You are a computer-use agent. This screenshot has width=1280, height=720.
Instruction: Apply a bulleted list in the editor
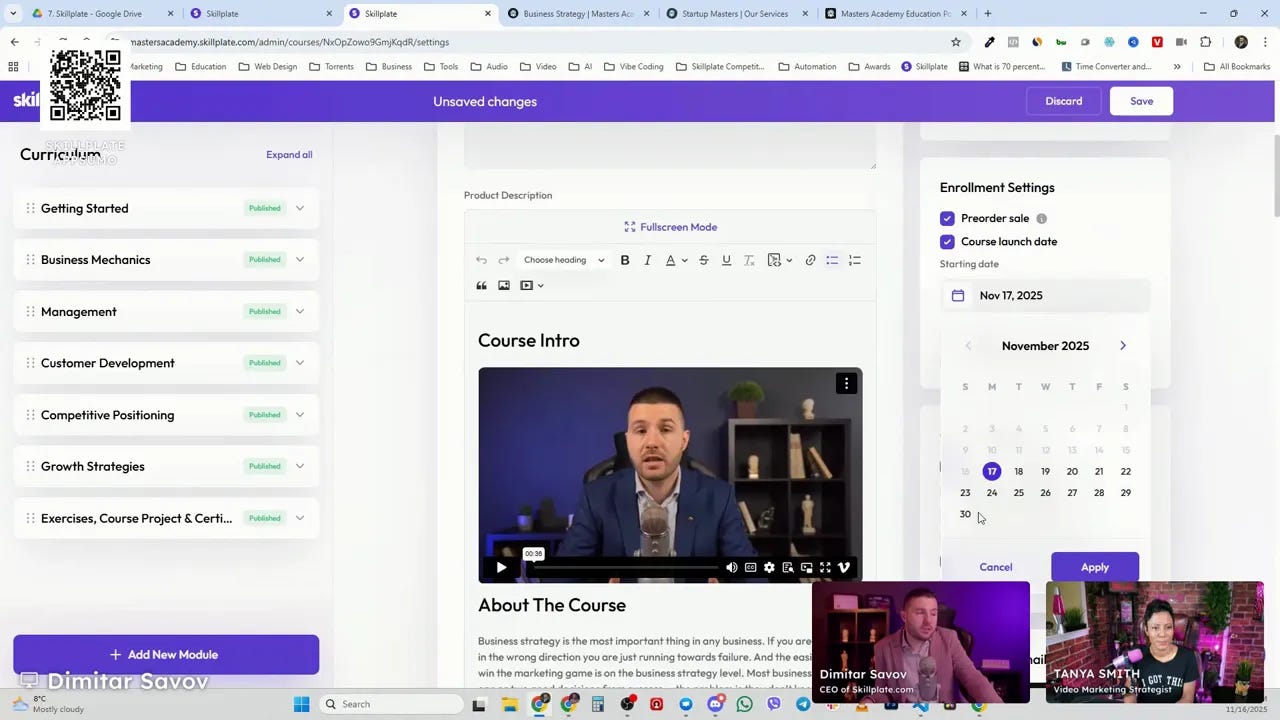tap(832, 260)
